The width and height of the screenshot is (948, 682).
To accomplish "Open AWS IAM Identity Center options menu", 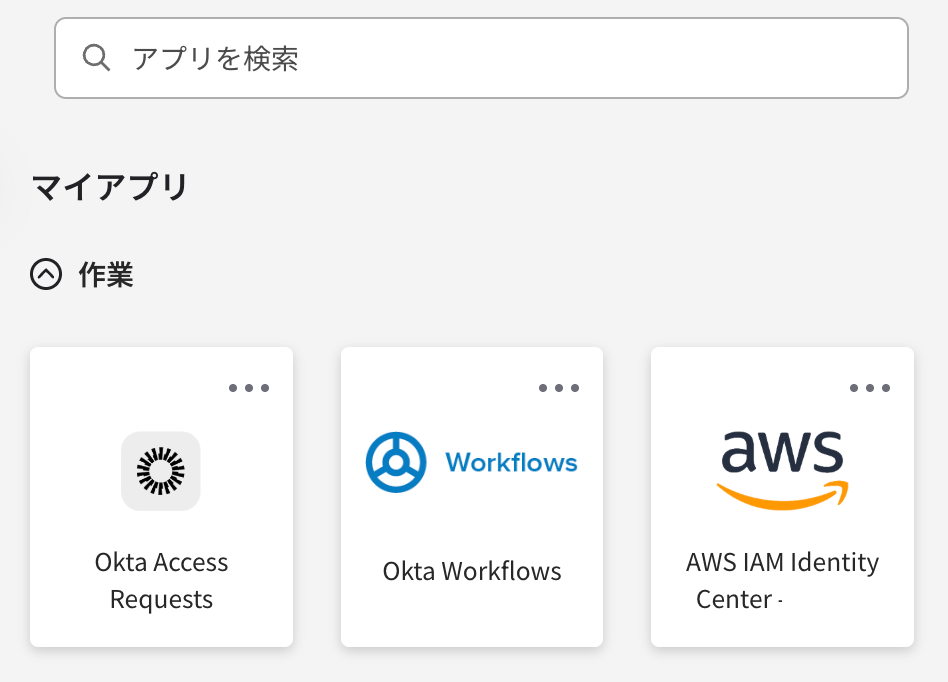I will click(x=869, y=388).
